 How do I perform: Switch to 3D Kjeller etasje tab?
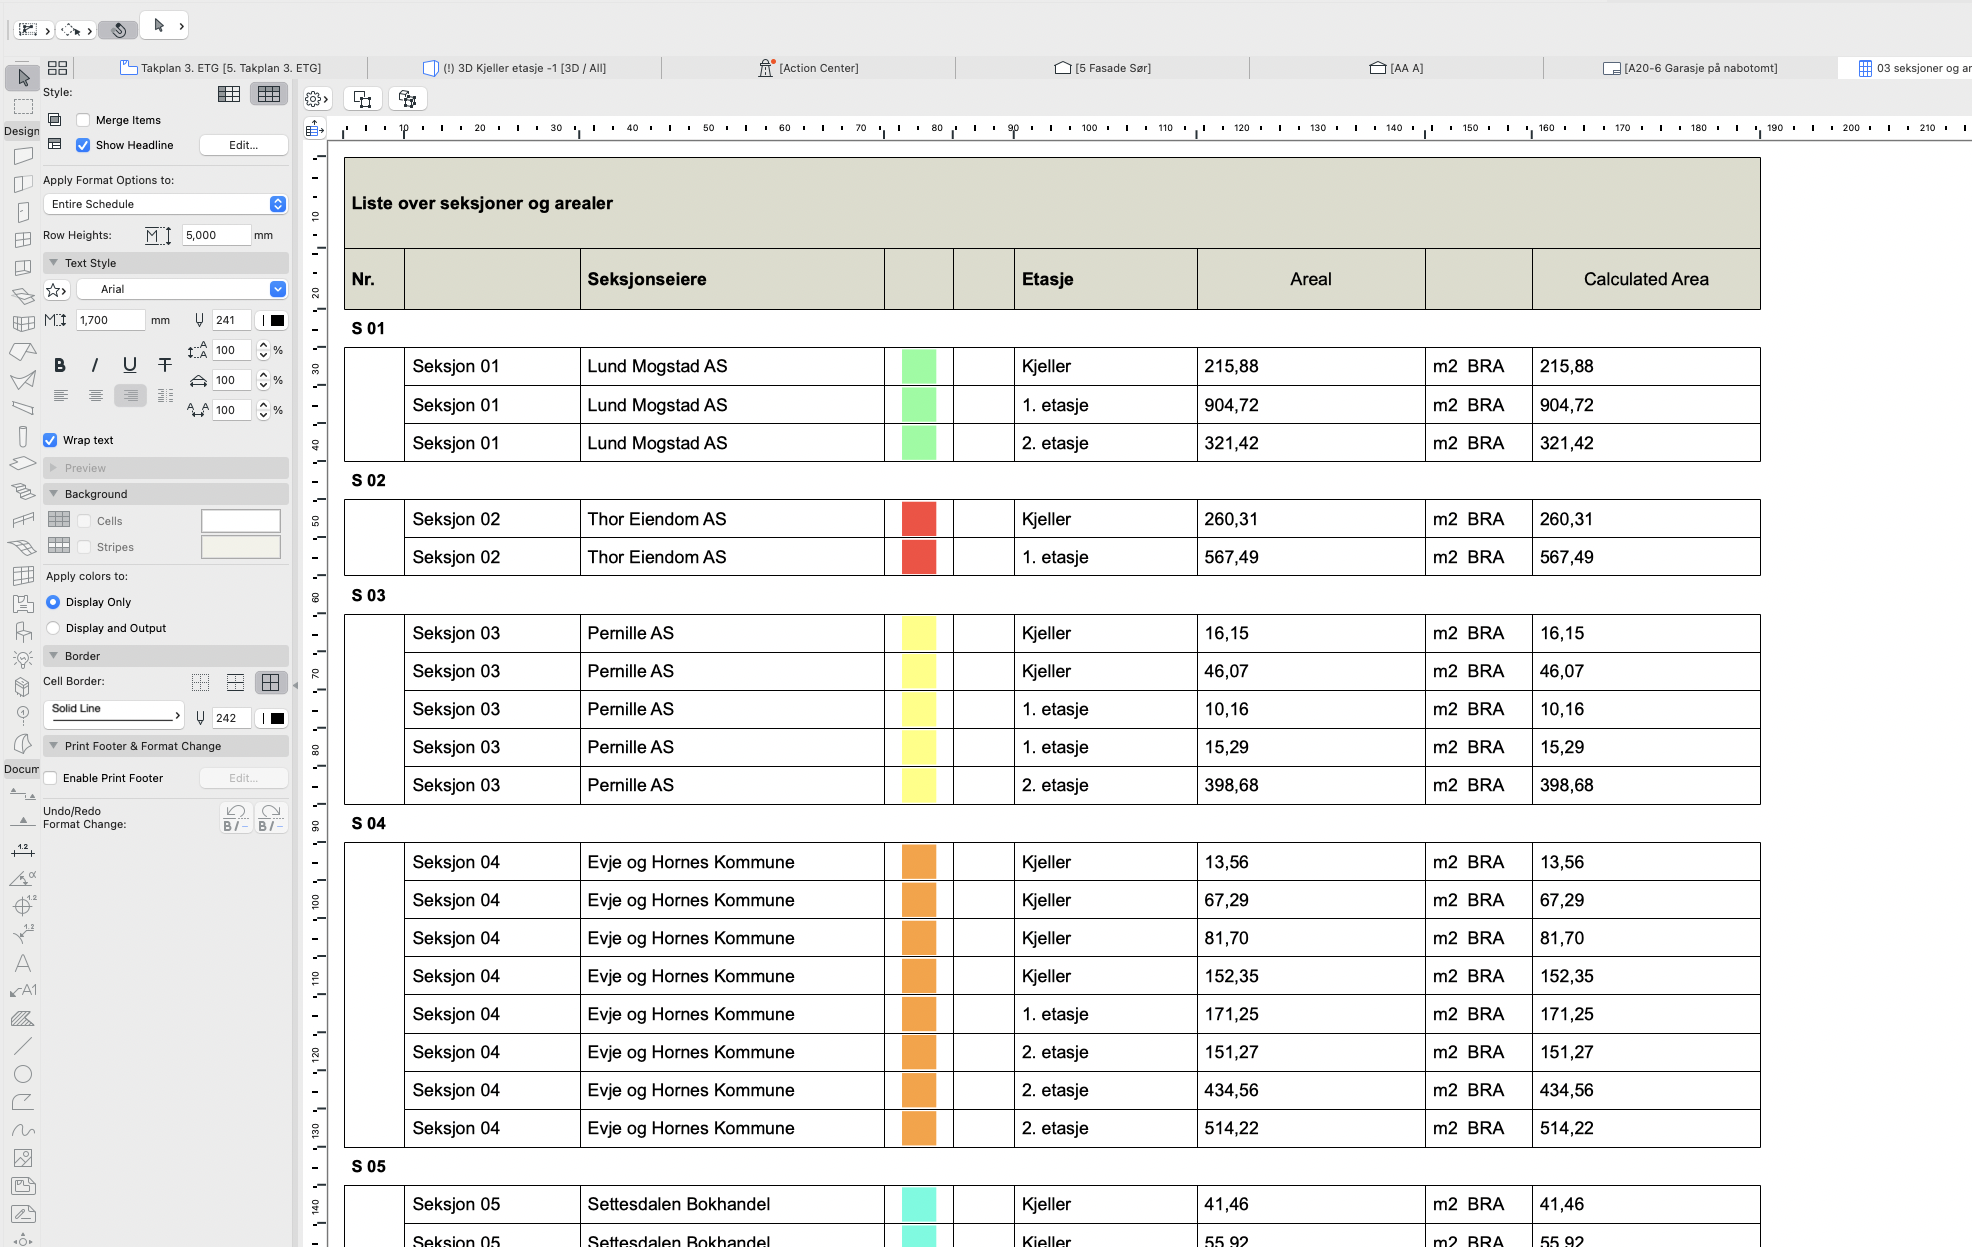pos(515,68)
